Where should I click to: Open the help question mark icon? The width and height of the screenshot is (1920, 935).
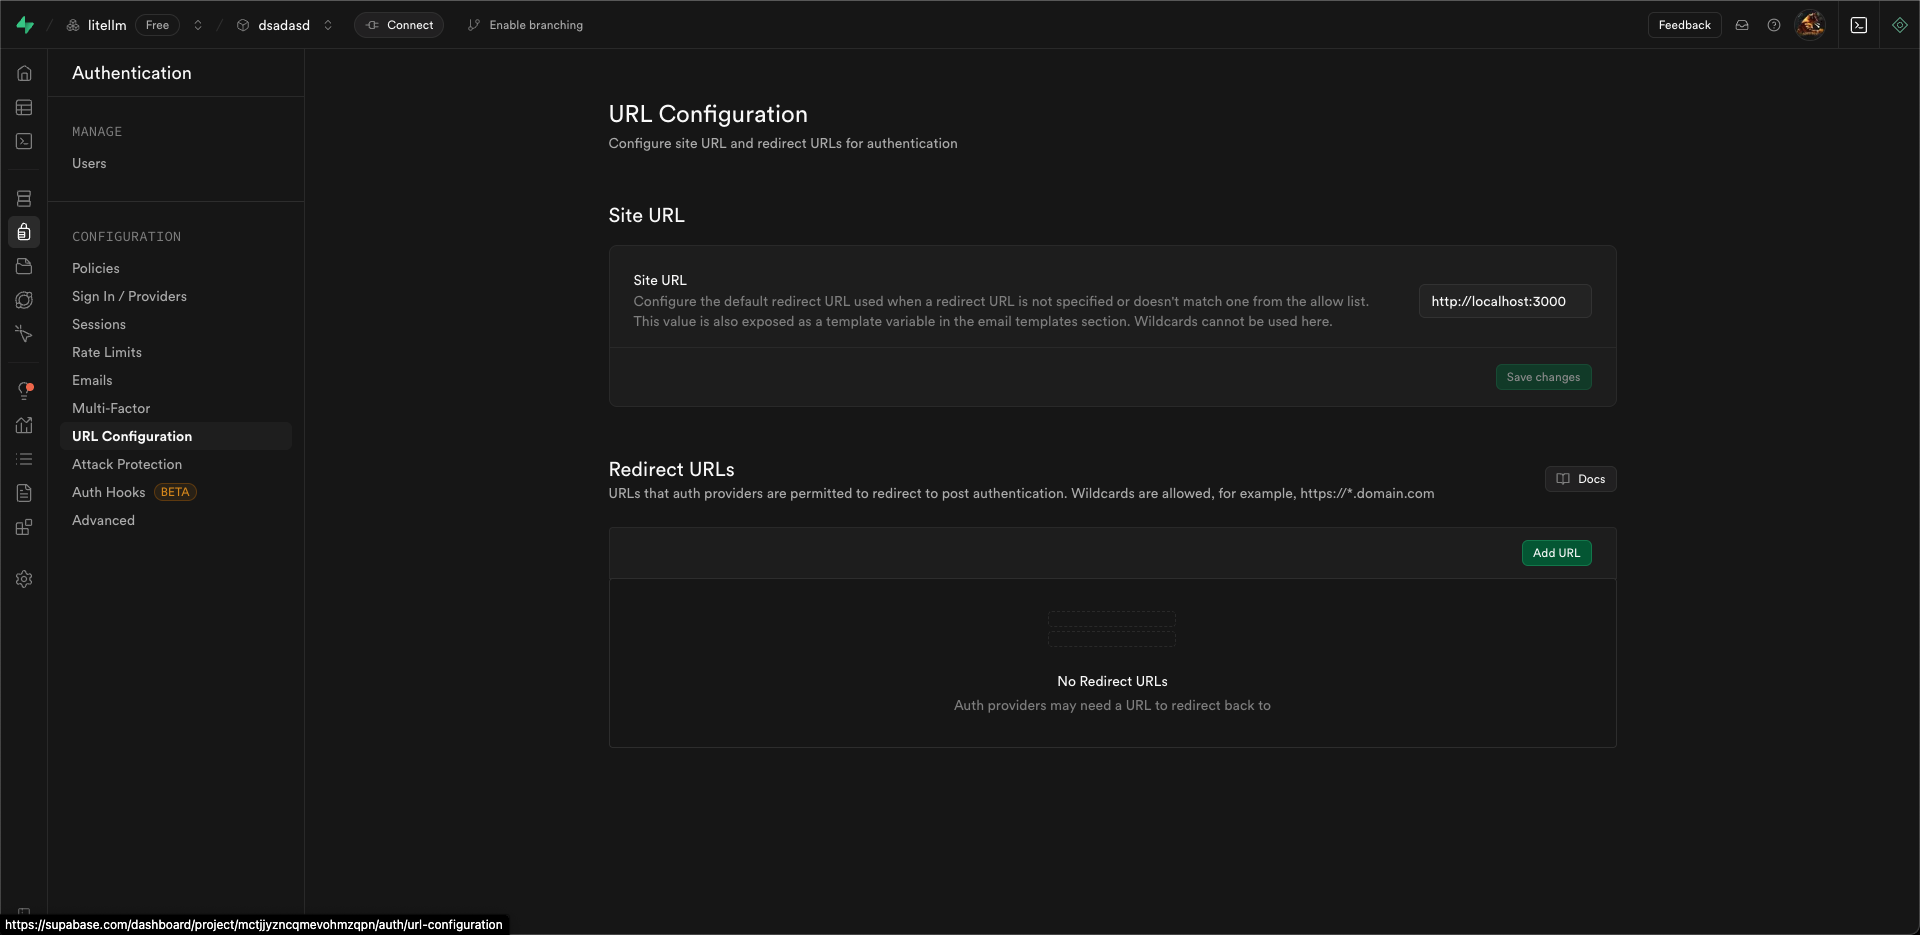(x=1775, y=25)
